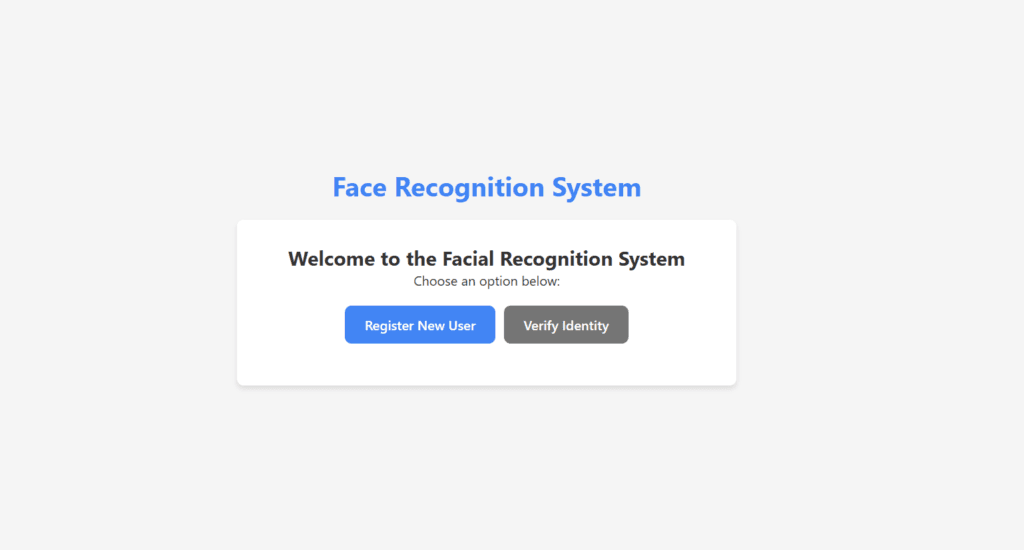
Task: Click the word 'Face' in the blue title
Action: pos(359,187)
